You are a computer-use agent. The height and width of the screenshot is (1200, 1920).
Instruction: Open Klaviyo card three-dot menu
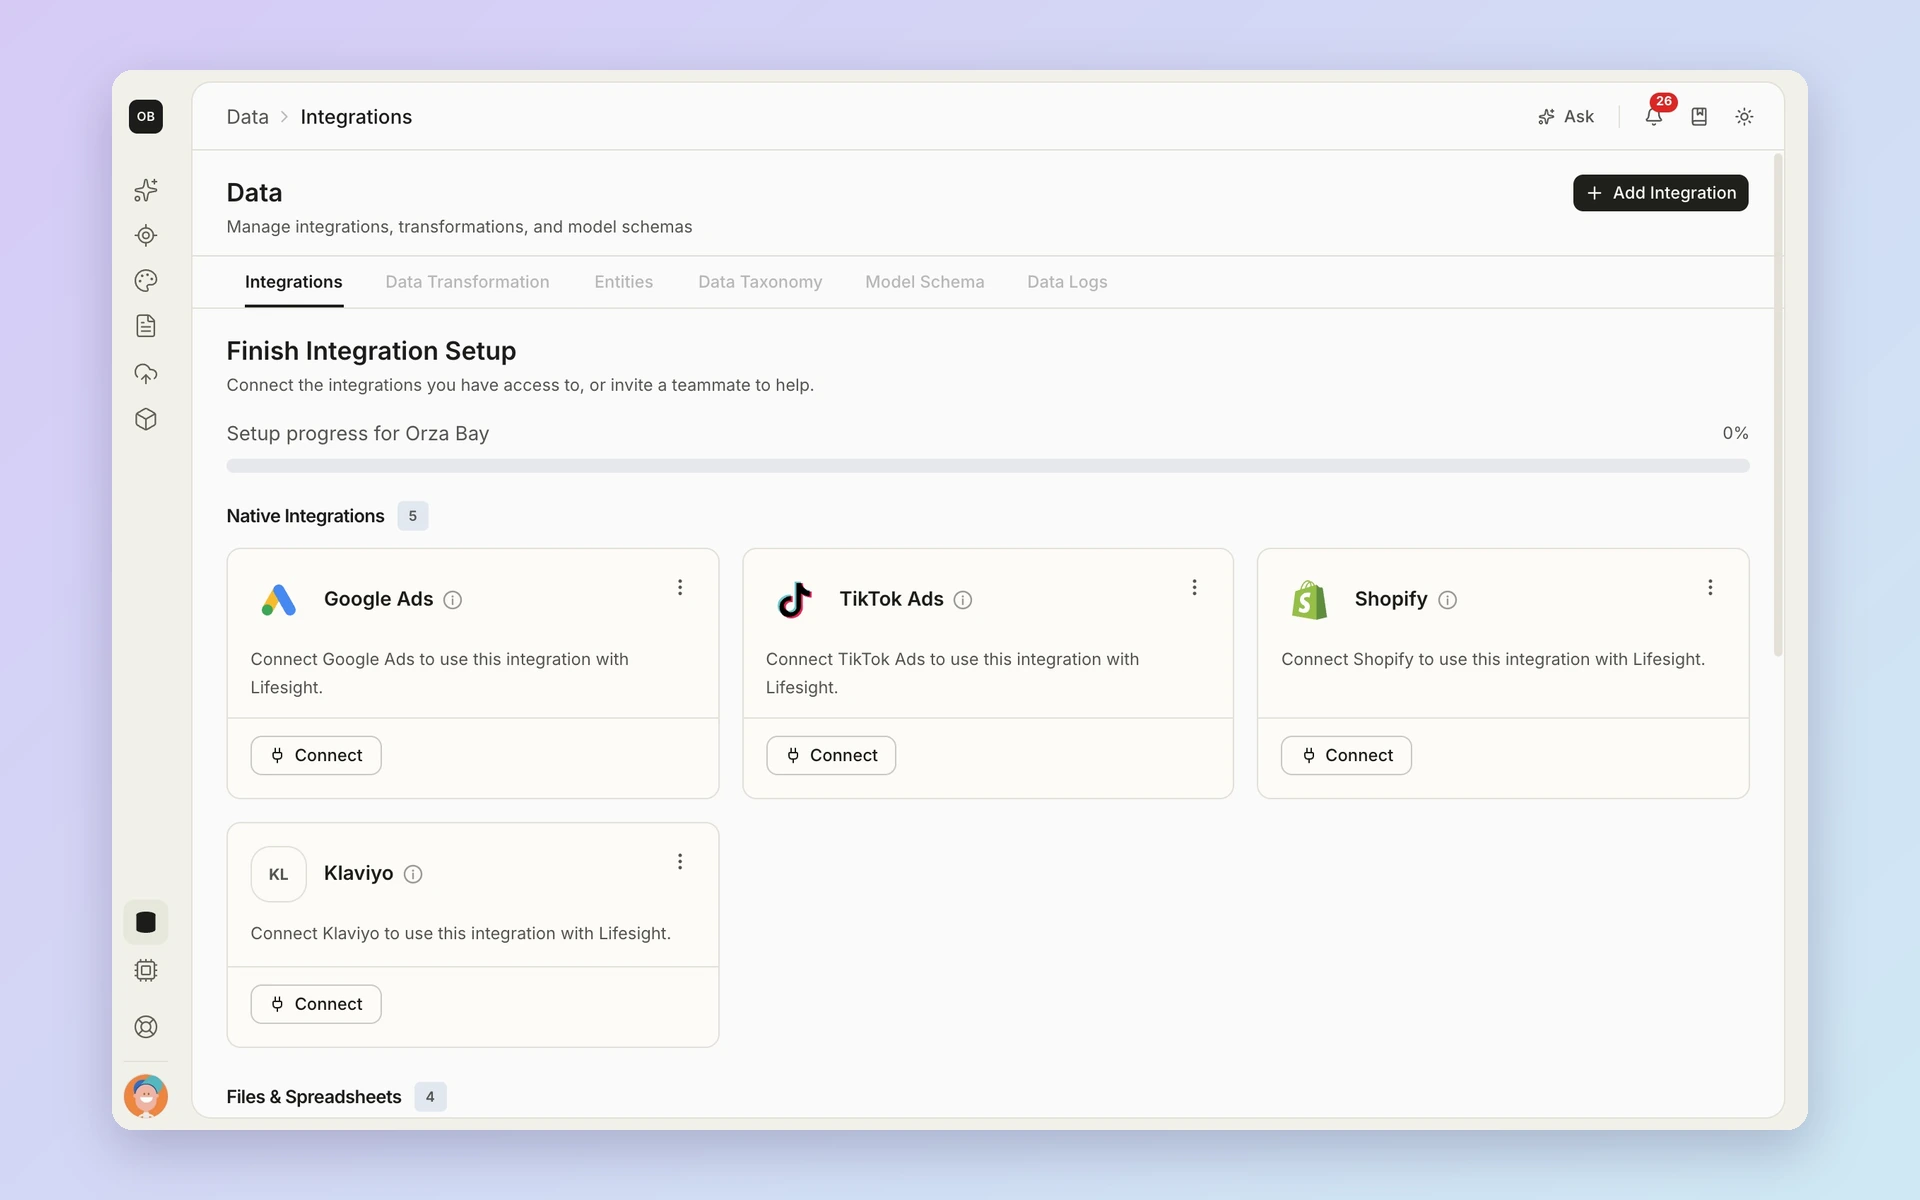[x=680, y=861]
